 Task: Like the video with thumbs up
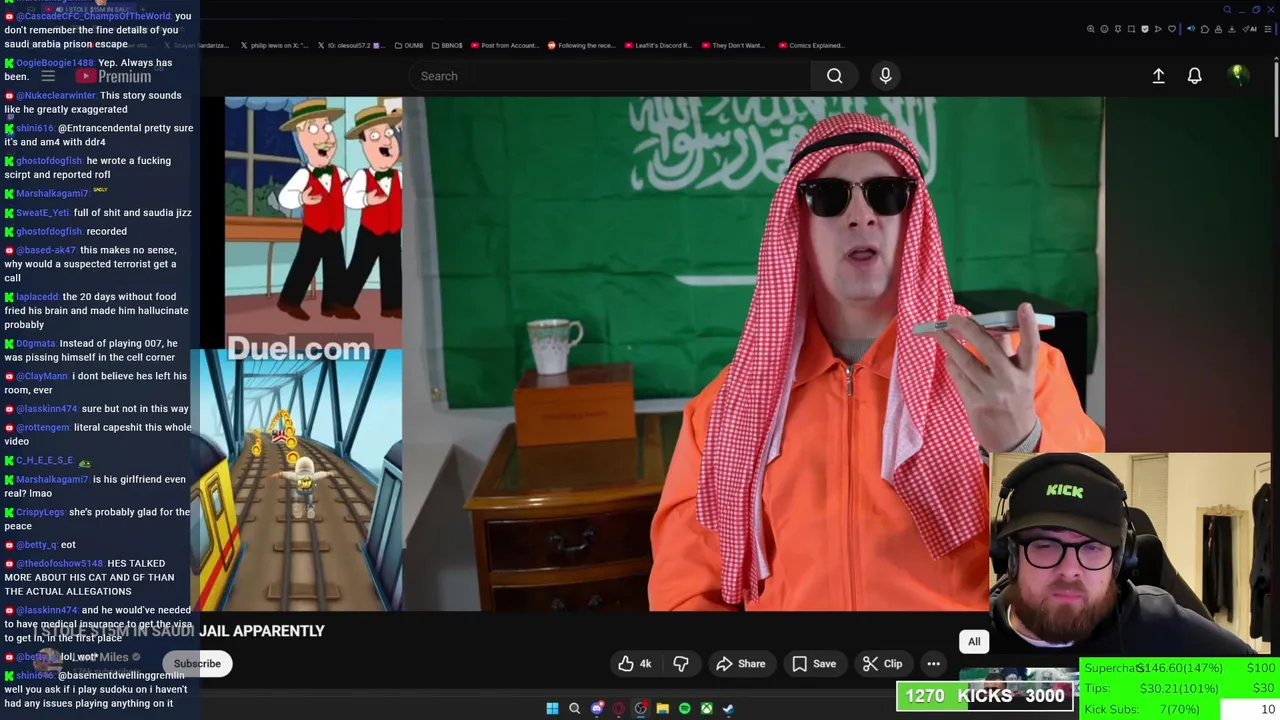pos(635,664)
